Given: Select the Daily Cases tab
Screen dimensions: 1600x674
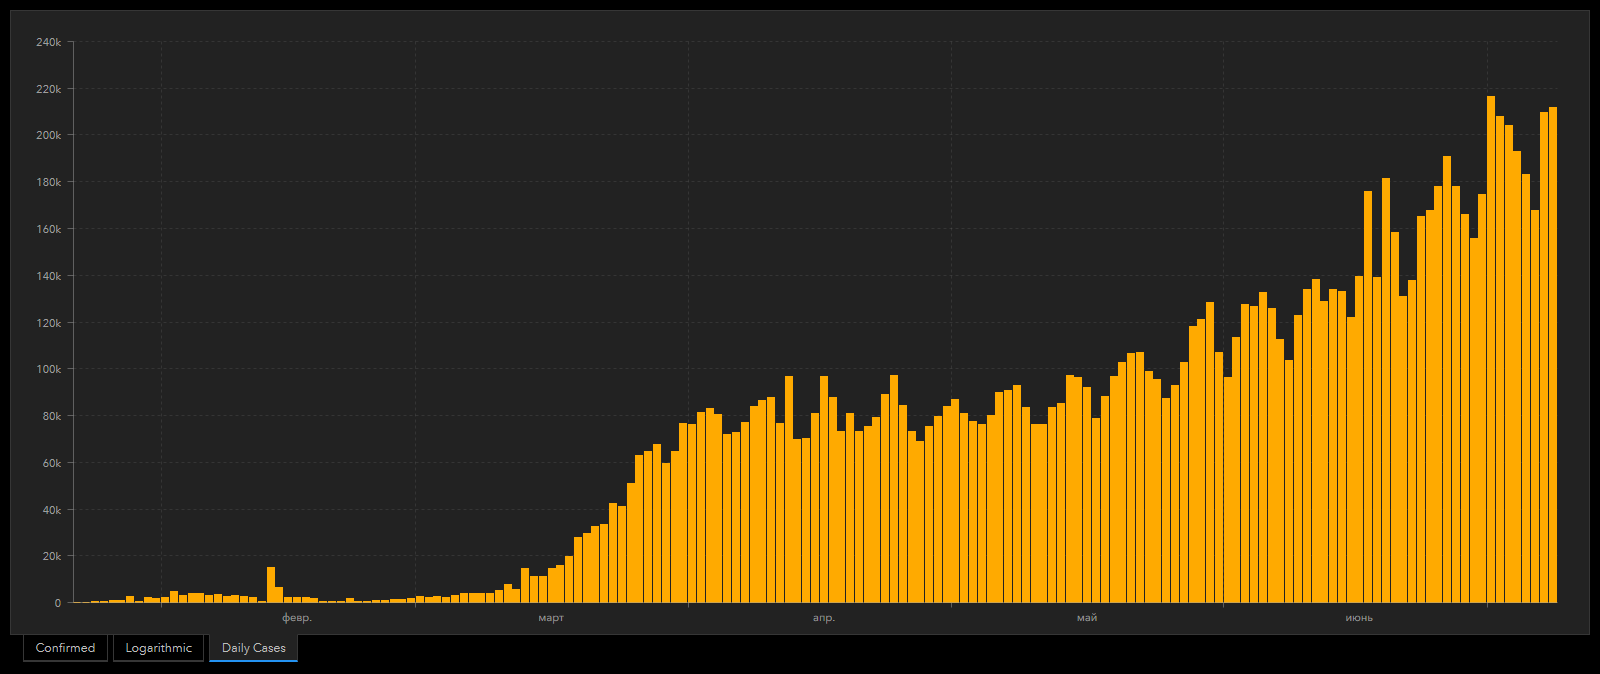Looking at the screenshot, I should point(253,648).
